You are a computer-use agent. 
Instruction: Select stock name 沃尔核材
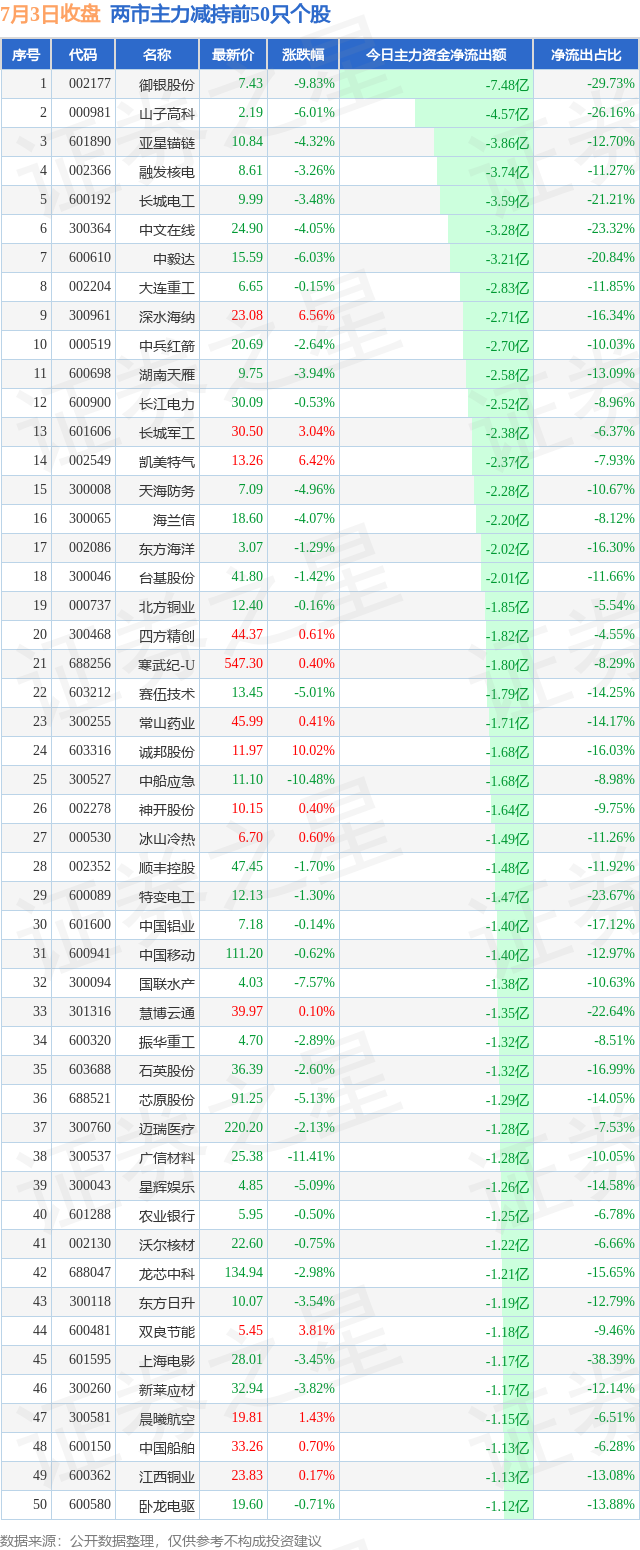click(167, 1244)
